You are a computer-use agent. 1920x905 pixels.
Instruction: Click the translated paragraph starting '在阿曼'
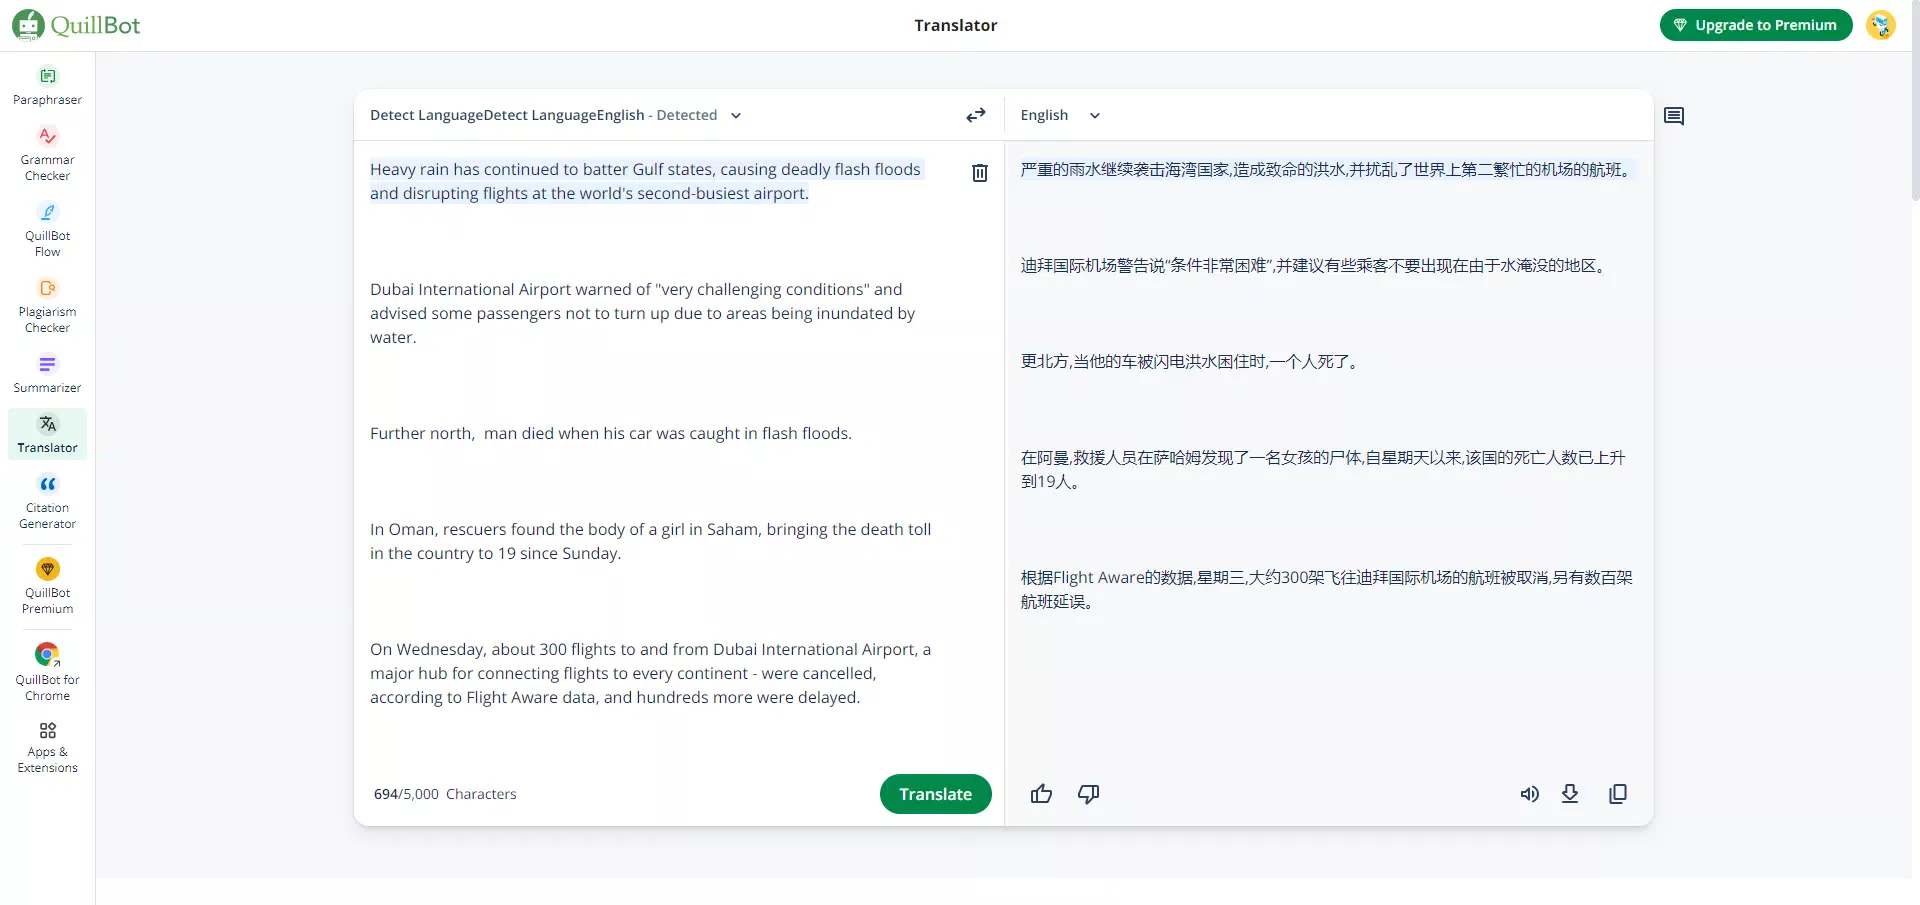point(1323,469)
